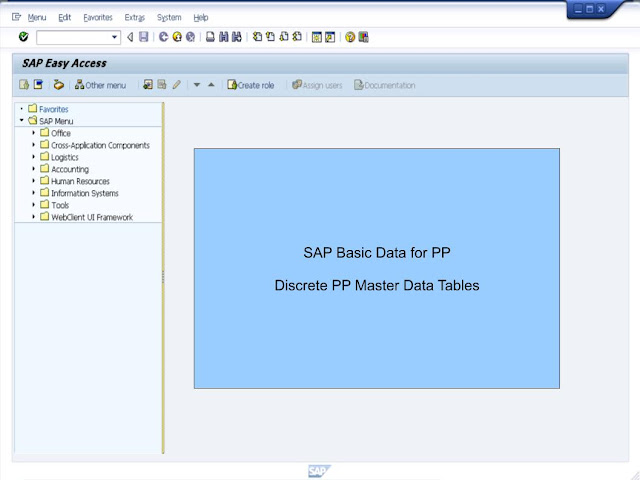Click the Last Page icon
Viewport: 640px width, 480px height.
click(297, 37)
